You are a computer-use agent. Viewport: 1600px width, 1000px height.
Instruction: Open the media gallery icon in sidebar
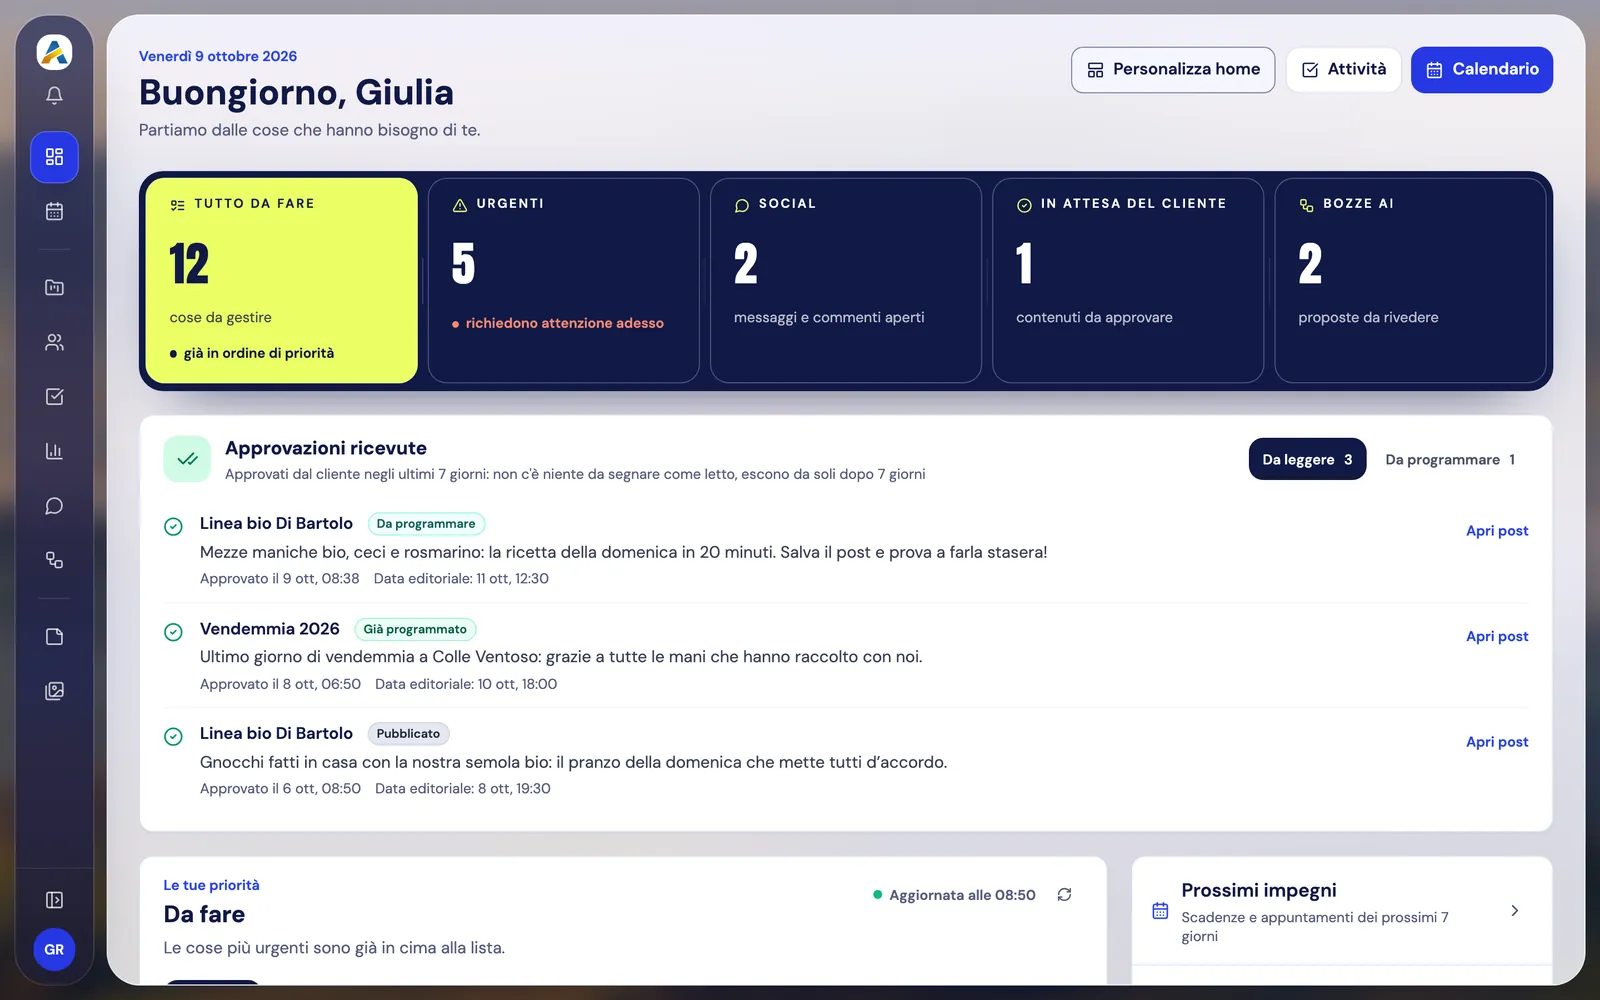(x=54, y=691)
